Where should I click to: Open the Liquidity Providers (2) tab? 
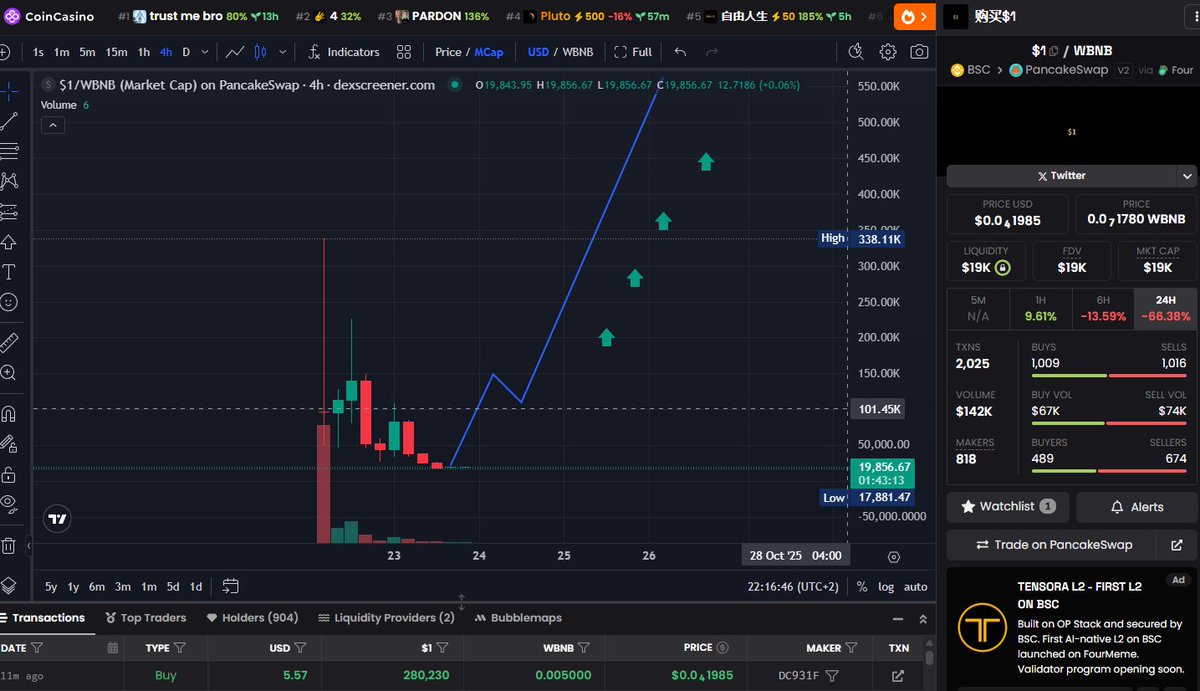[x=386, y=618]
